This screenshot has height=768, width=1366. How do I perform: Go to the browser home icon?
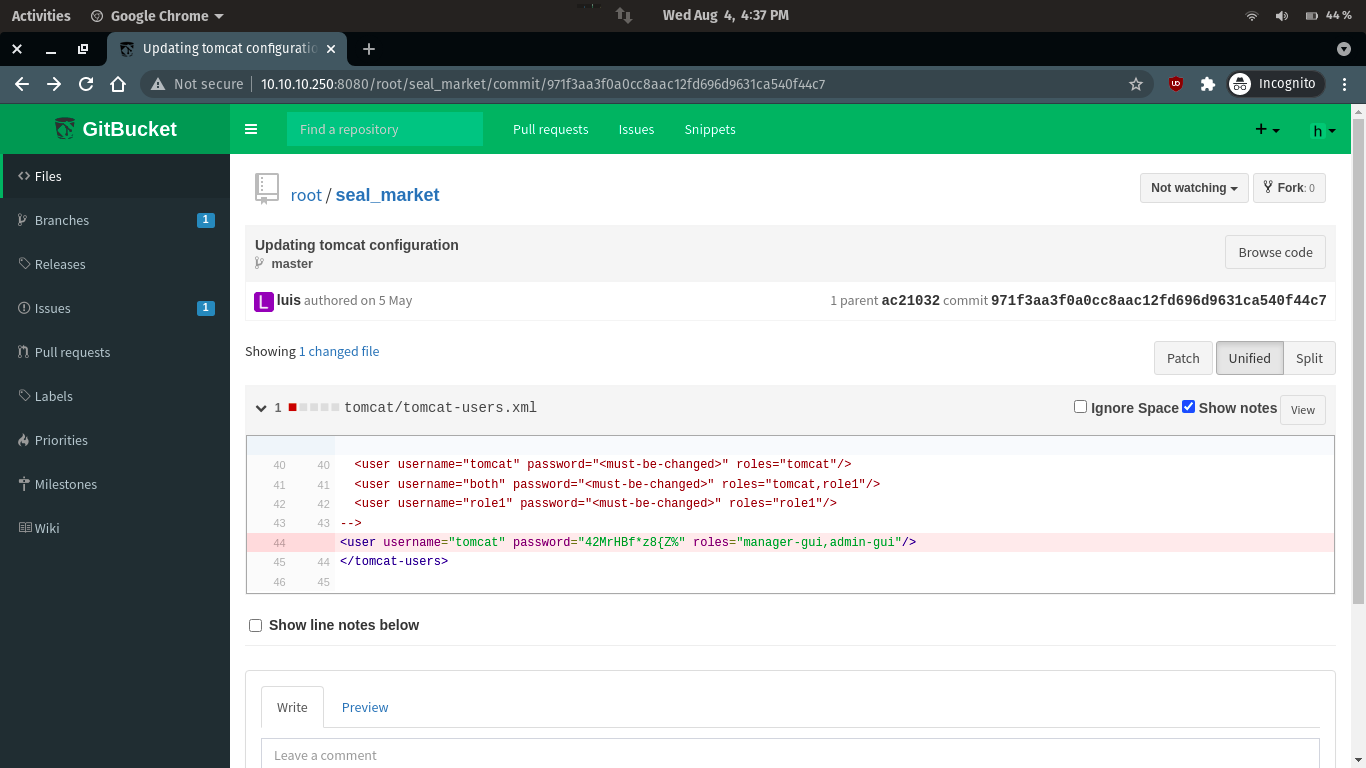118,84
